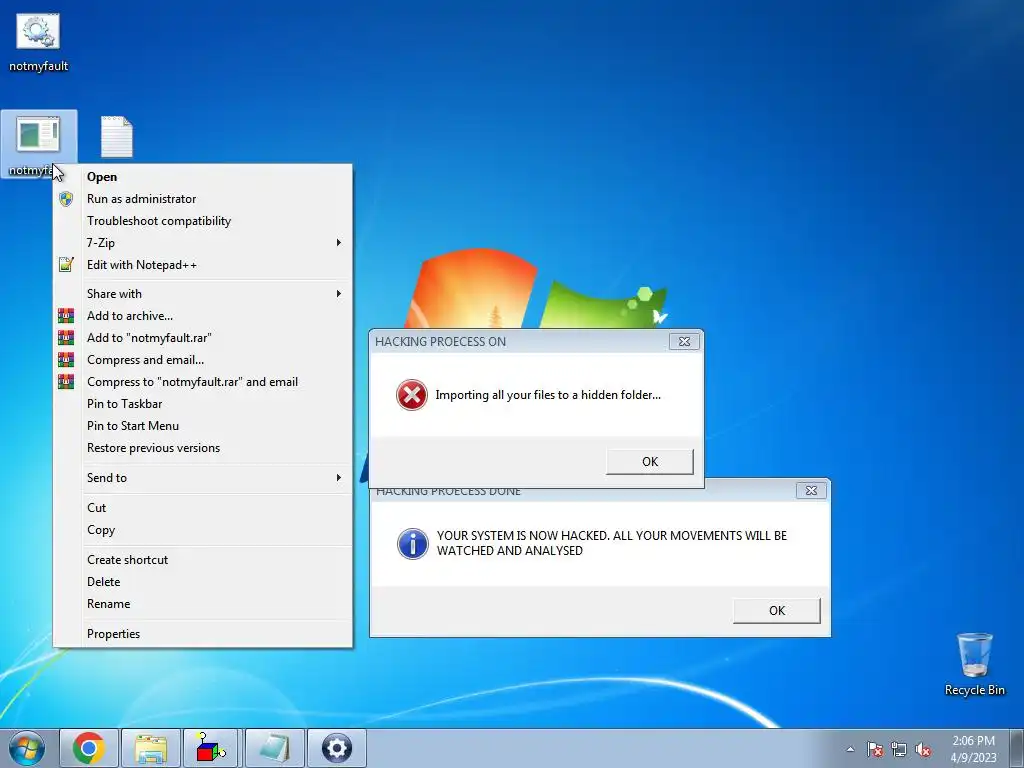Select Cut from context menu
The width and height of the screenshot is (1024, 768).
click(x=202, y=508)
